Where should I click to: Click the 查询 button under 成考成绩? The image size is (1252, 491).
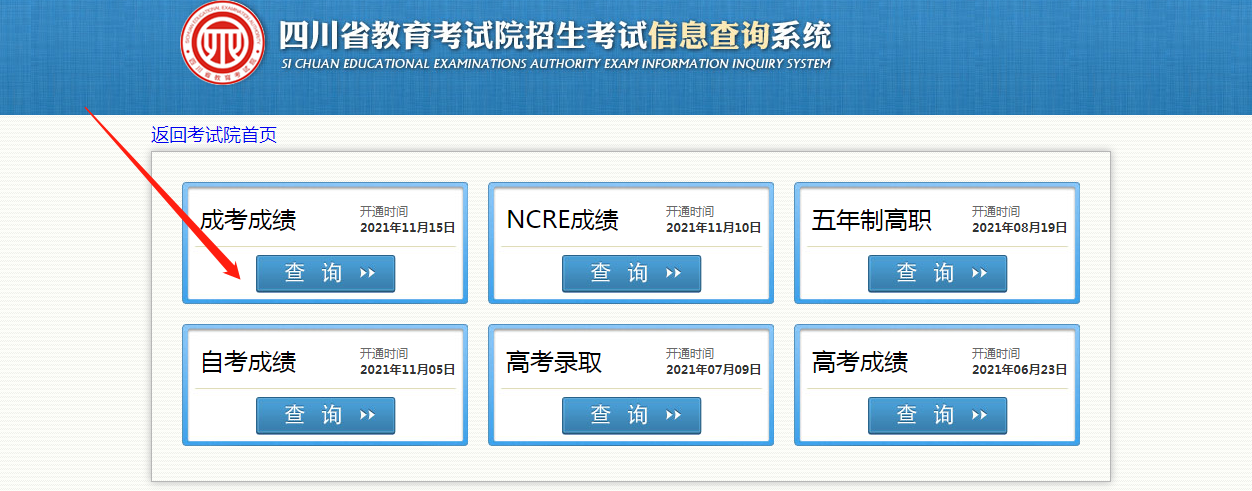click(x=325, y=274)
